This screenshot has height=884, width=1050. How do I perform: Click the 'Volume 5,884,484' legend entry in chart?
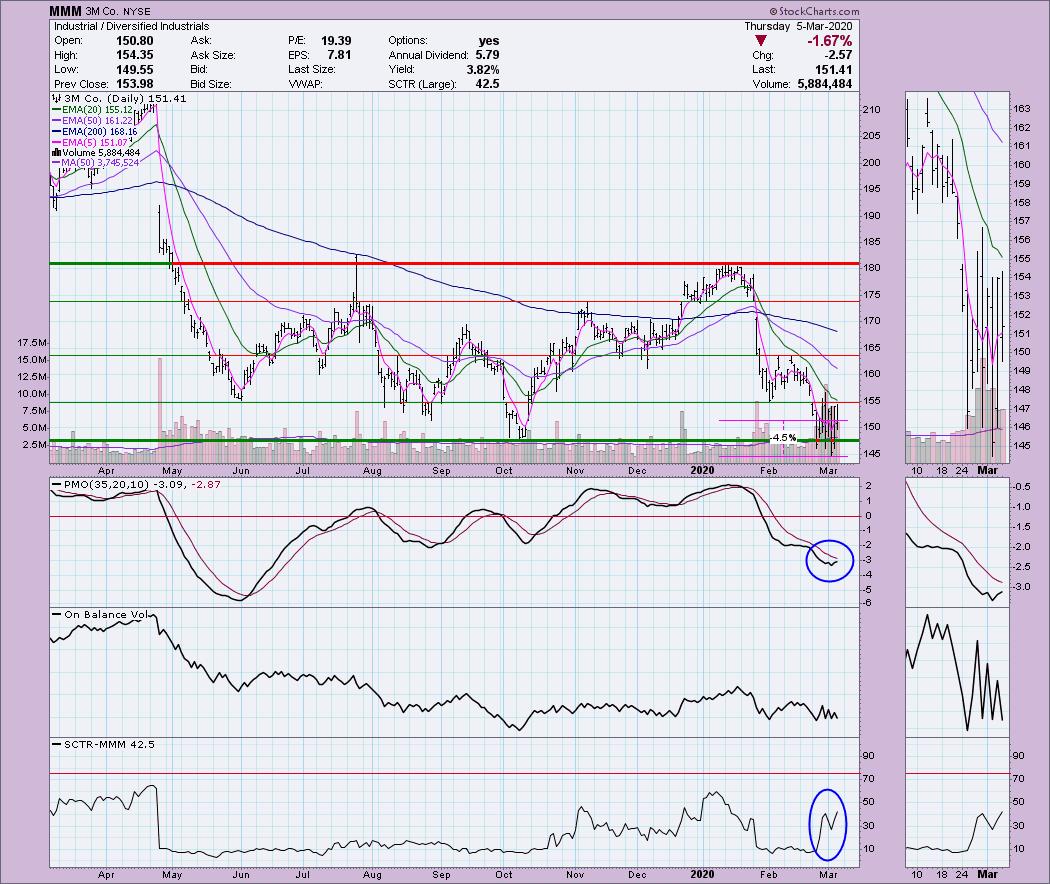click(96, 153)
